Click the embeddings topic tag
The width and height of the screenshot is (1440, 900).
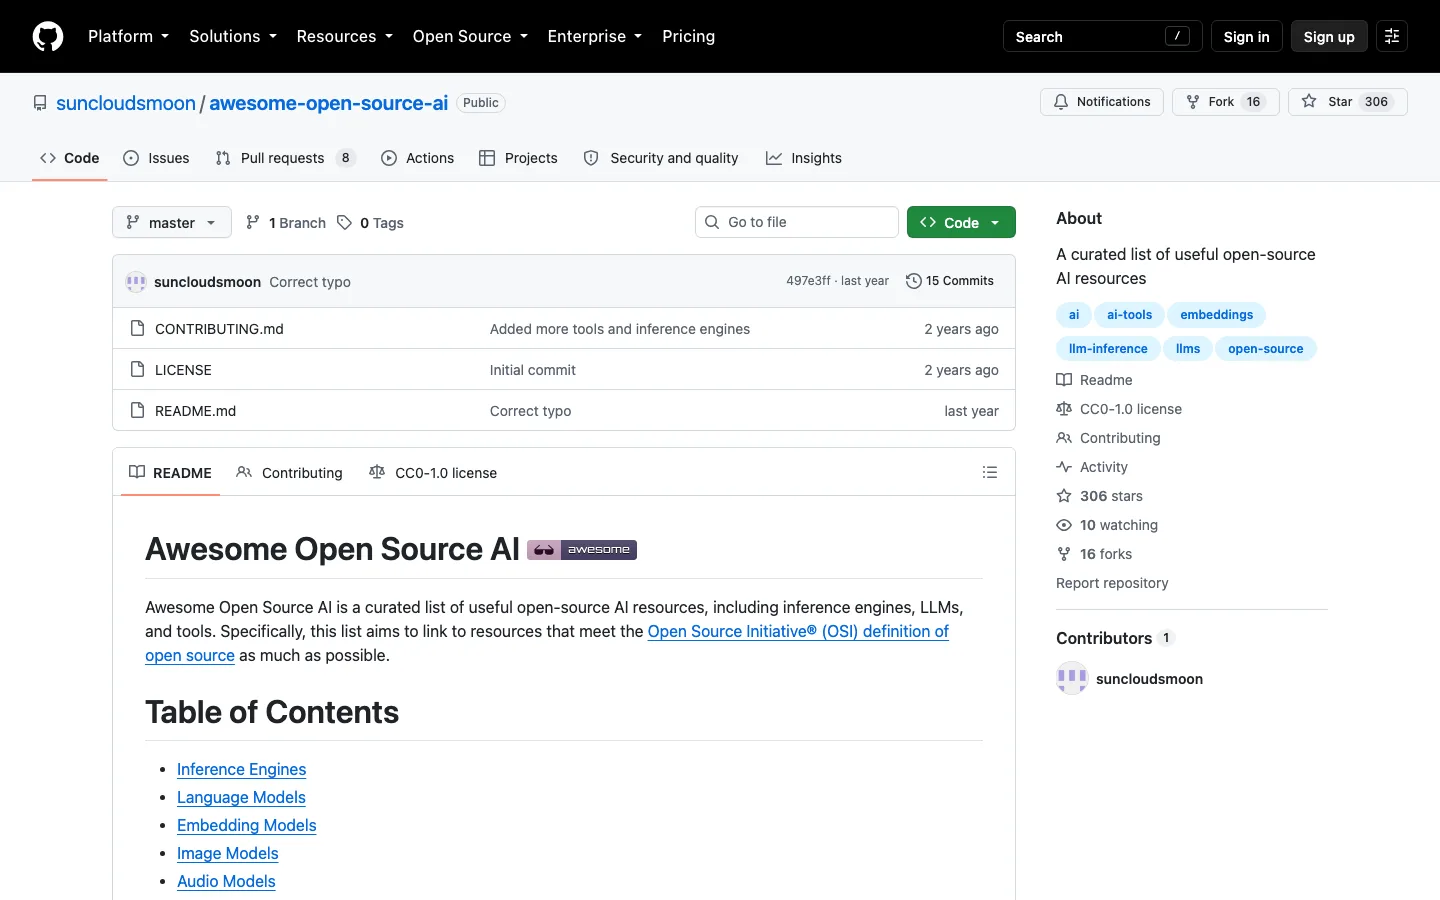point(1216,315)
